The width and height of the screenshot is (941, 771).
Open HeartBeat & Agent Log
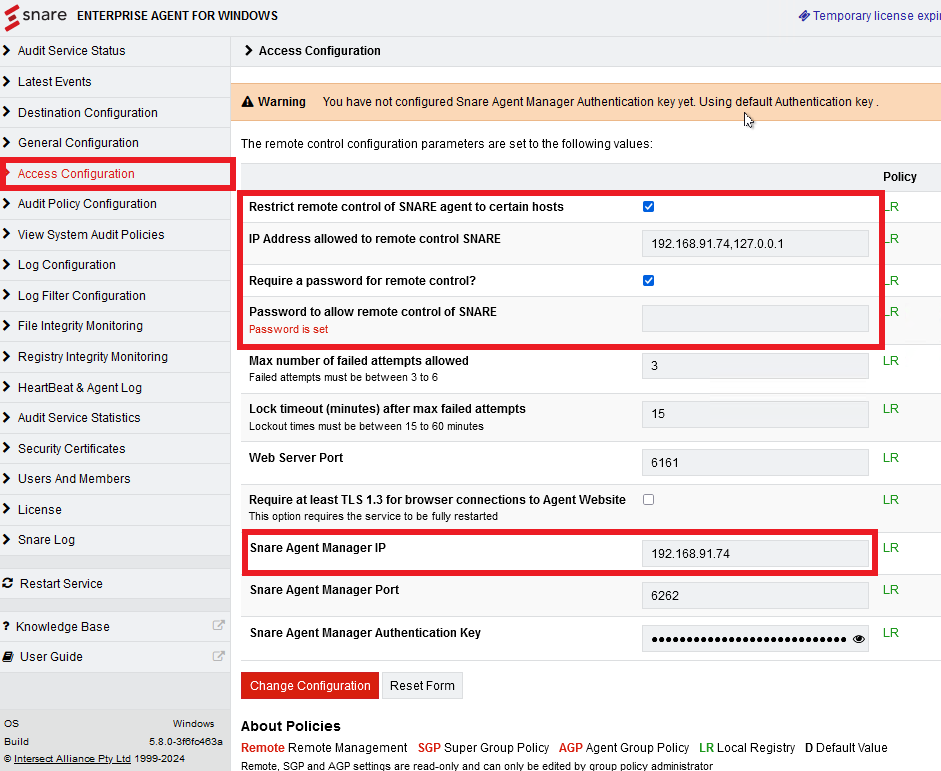[80, 388]
